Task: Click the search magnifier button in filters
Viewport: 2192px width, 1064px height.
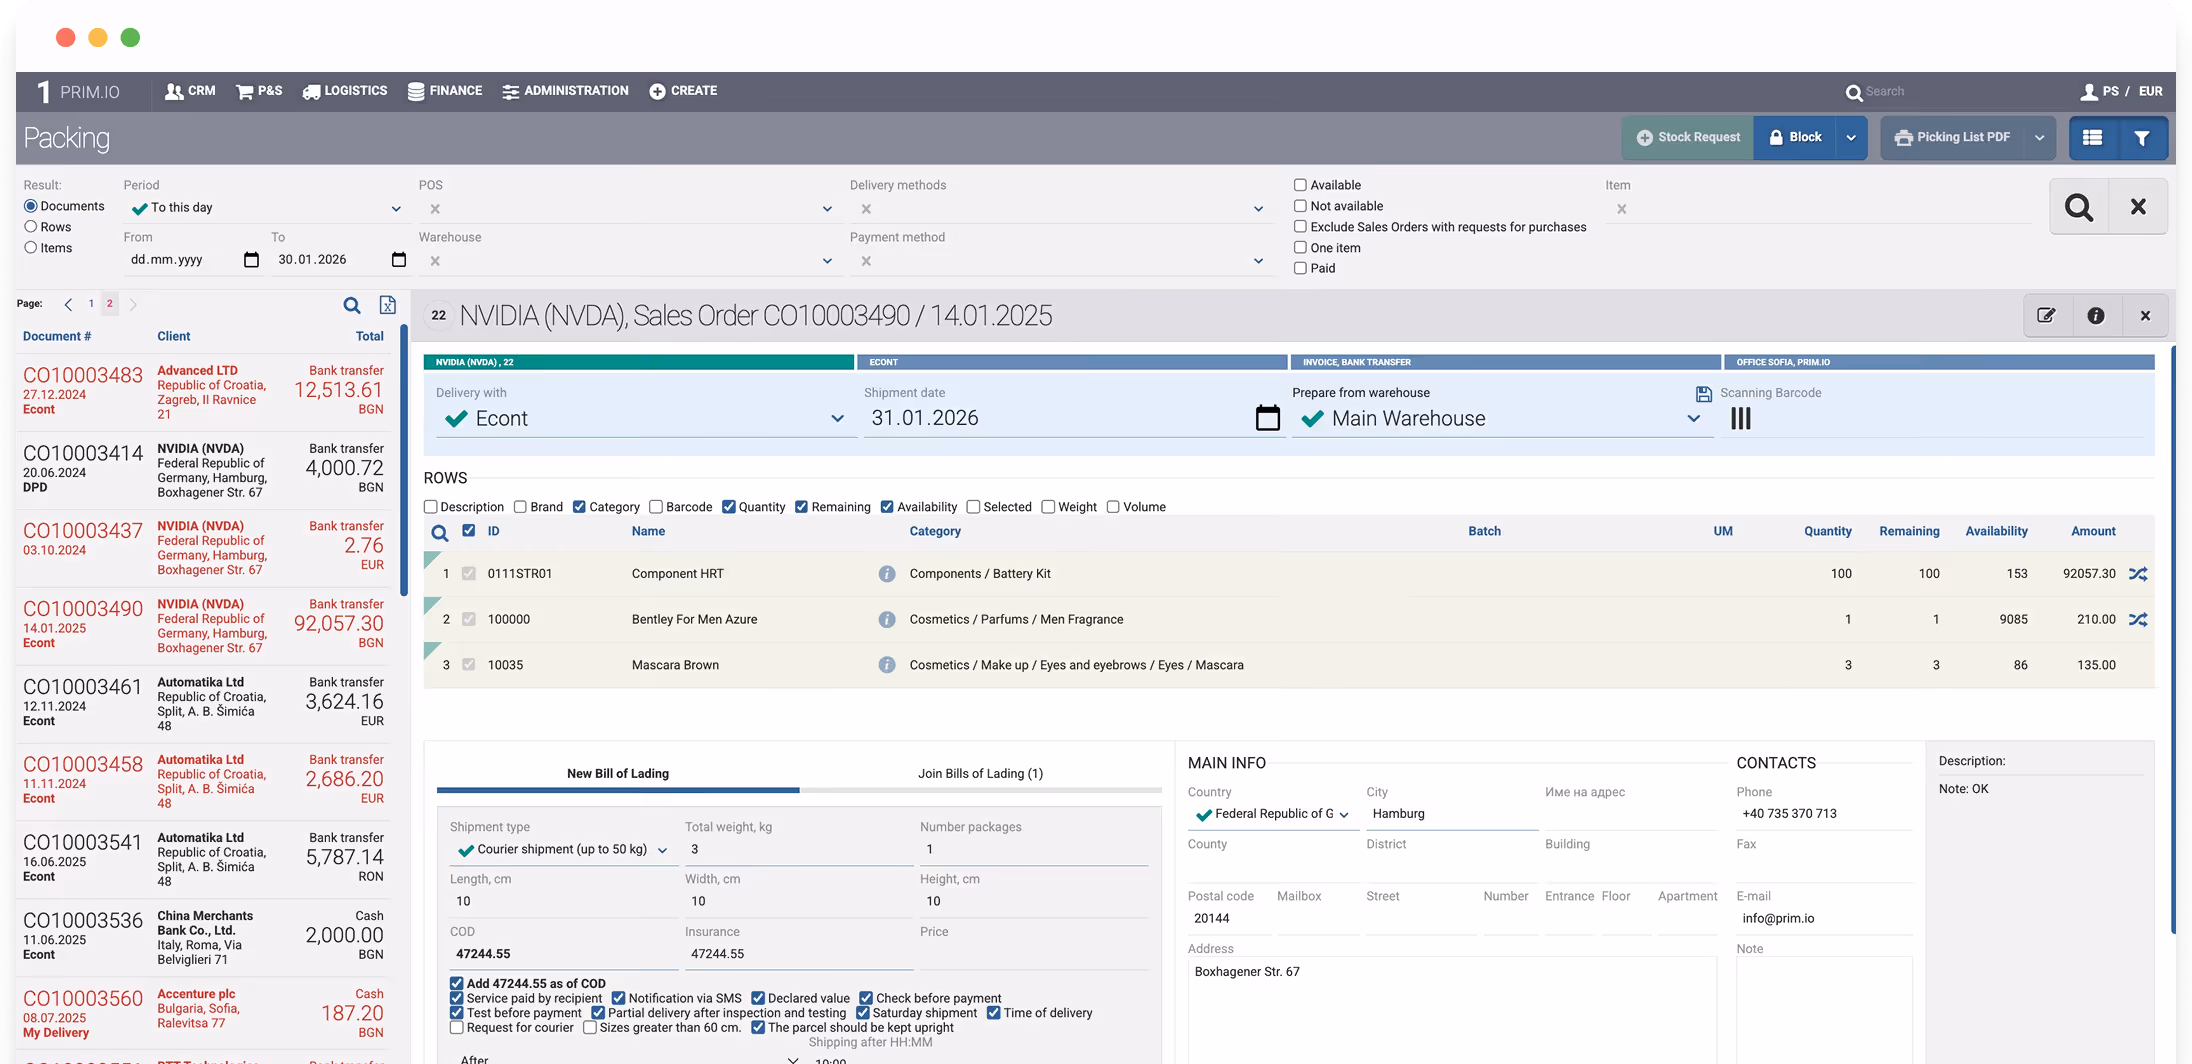Action: [2079, 207]
